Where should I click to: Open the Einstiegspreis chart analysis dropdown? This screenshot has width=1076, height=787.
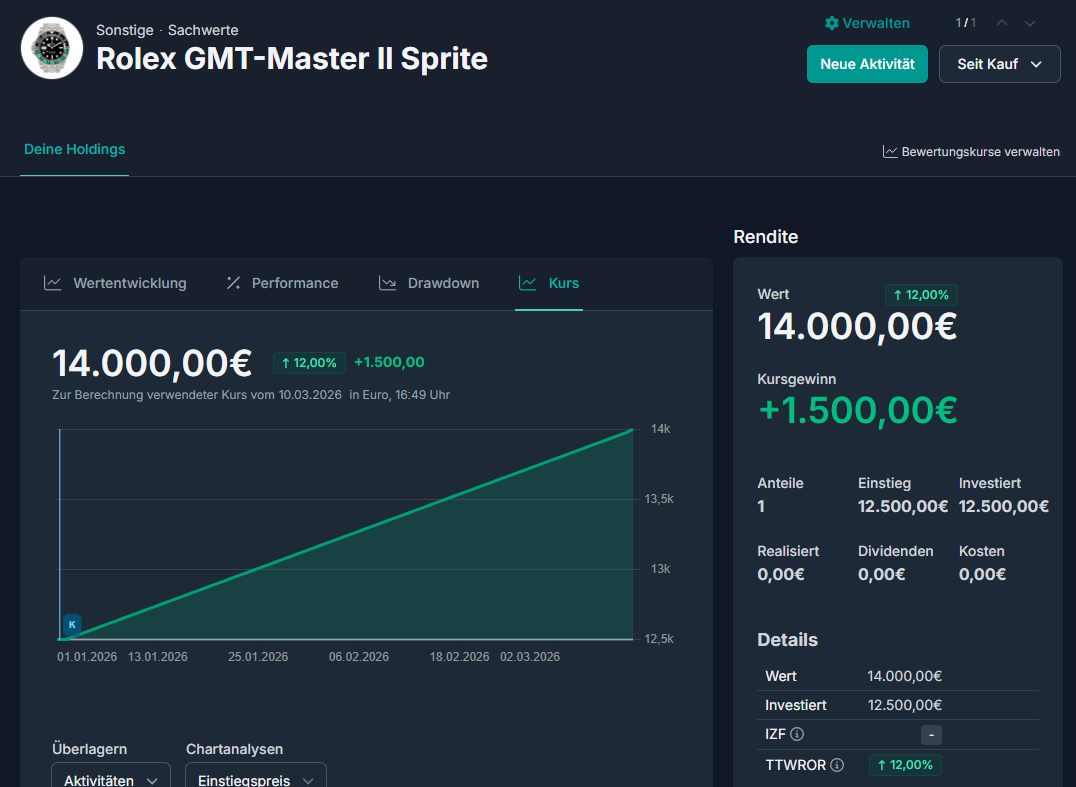(256, 775)
